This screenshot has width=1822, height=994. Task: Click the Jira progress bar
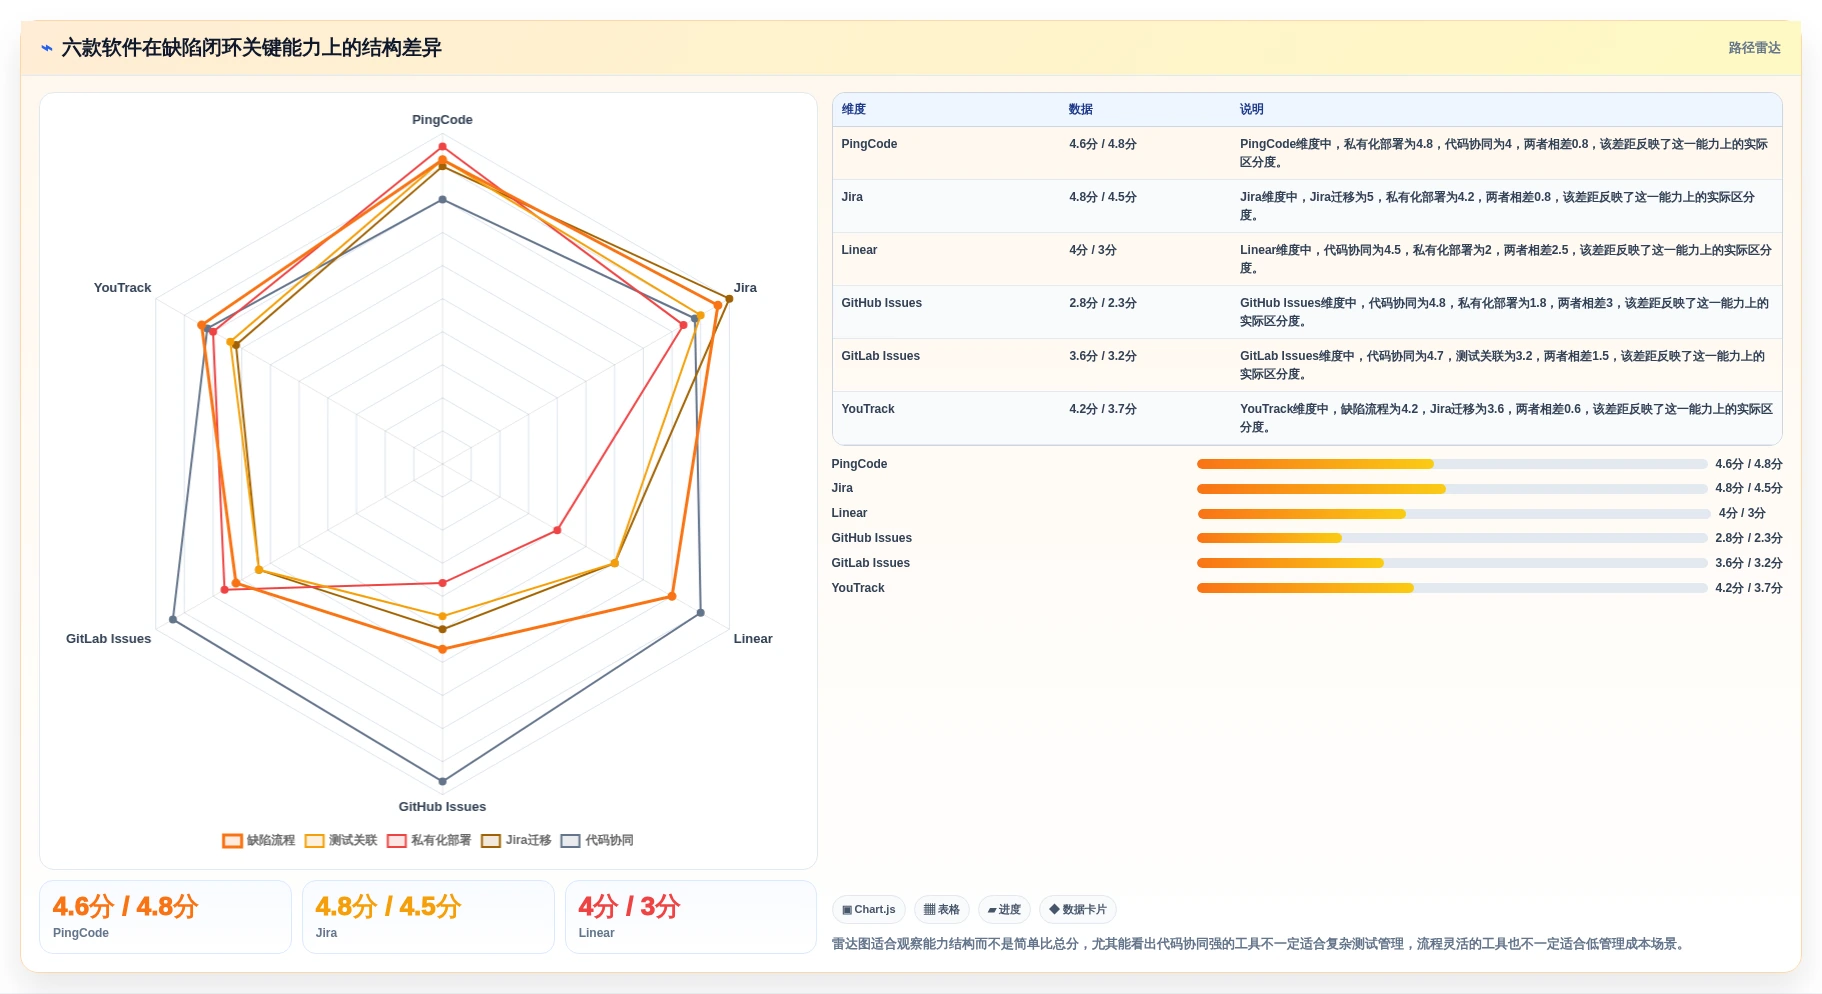pyautogui.click(x=1452, y=489)
